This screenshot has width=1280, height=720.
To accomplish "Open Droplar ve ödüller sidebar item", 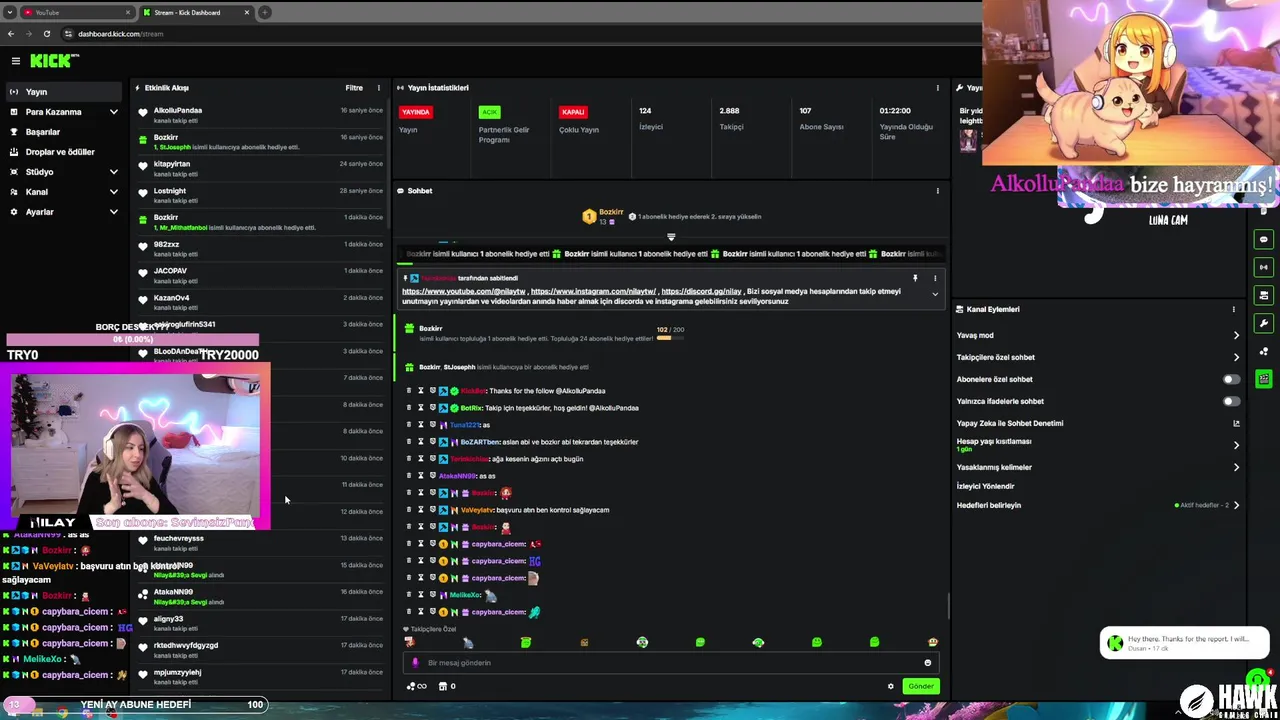I will click(x=66, y=152).
